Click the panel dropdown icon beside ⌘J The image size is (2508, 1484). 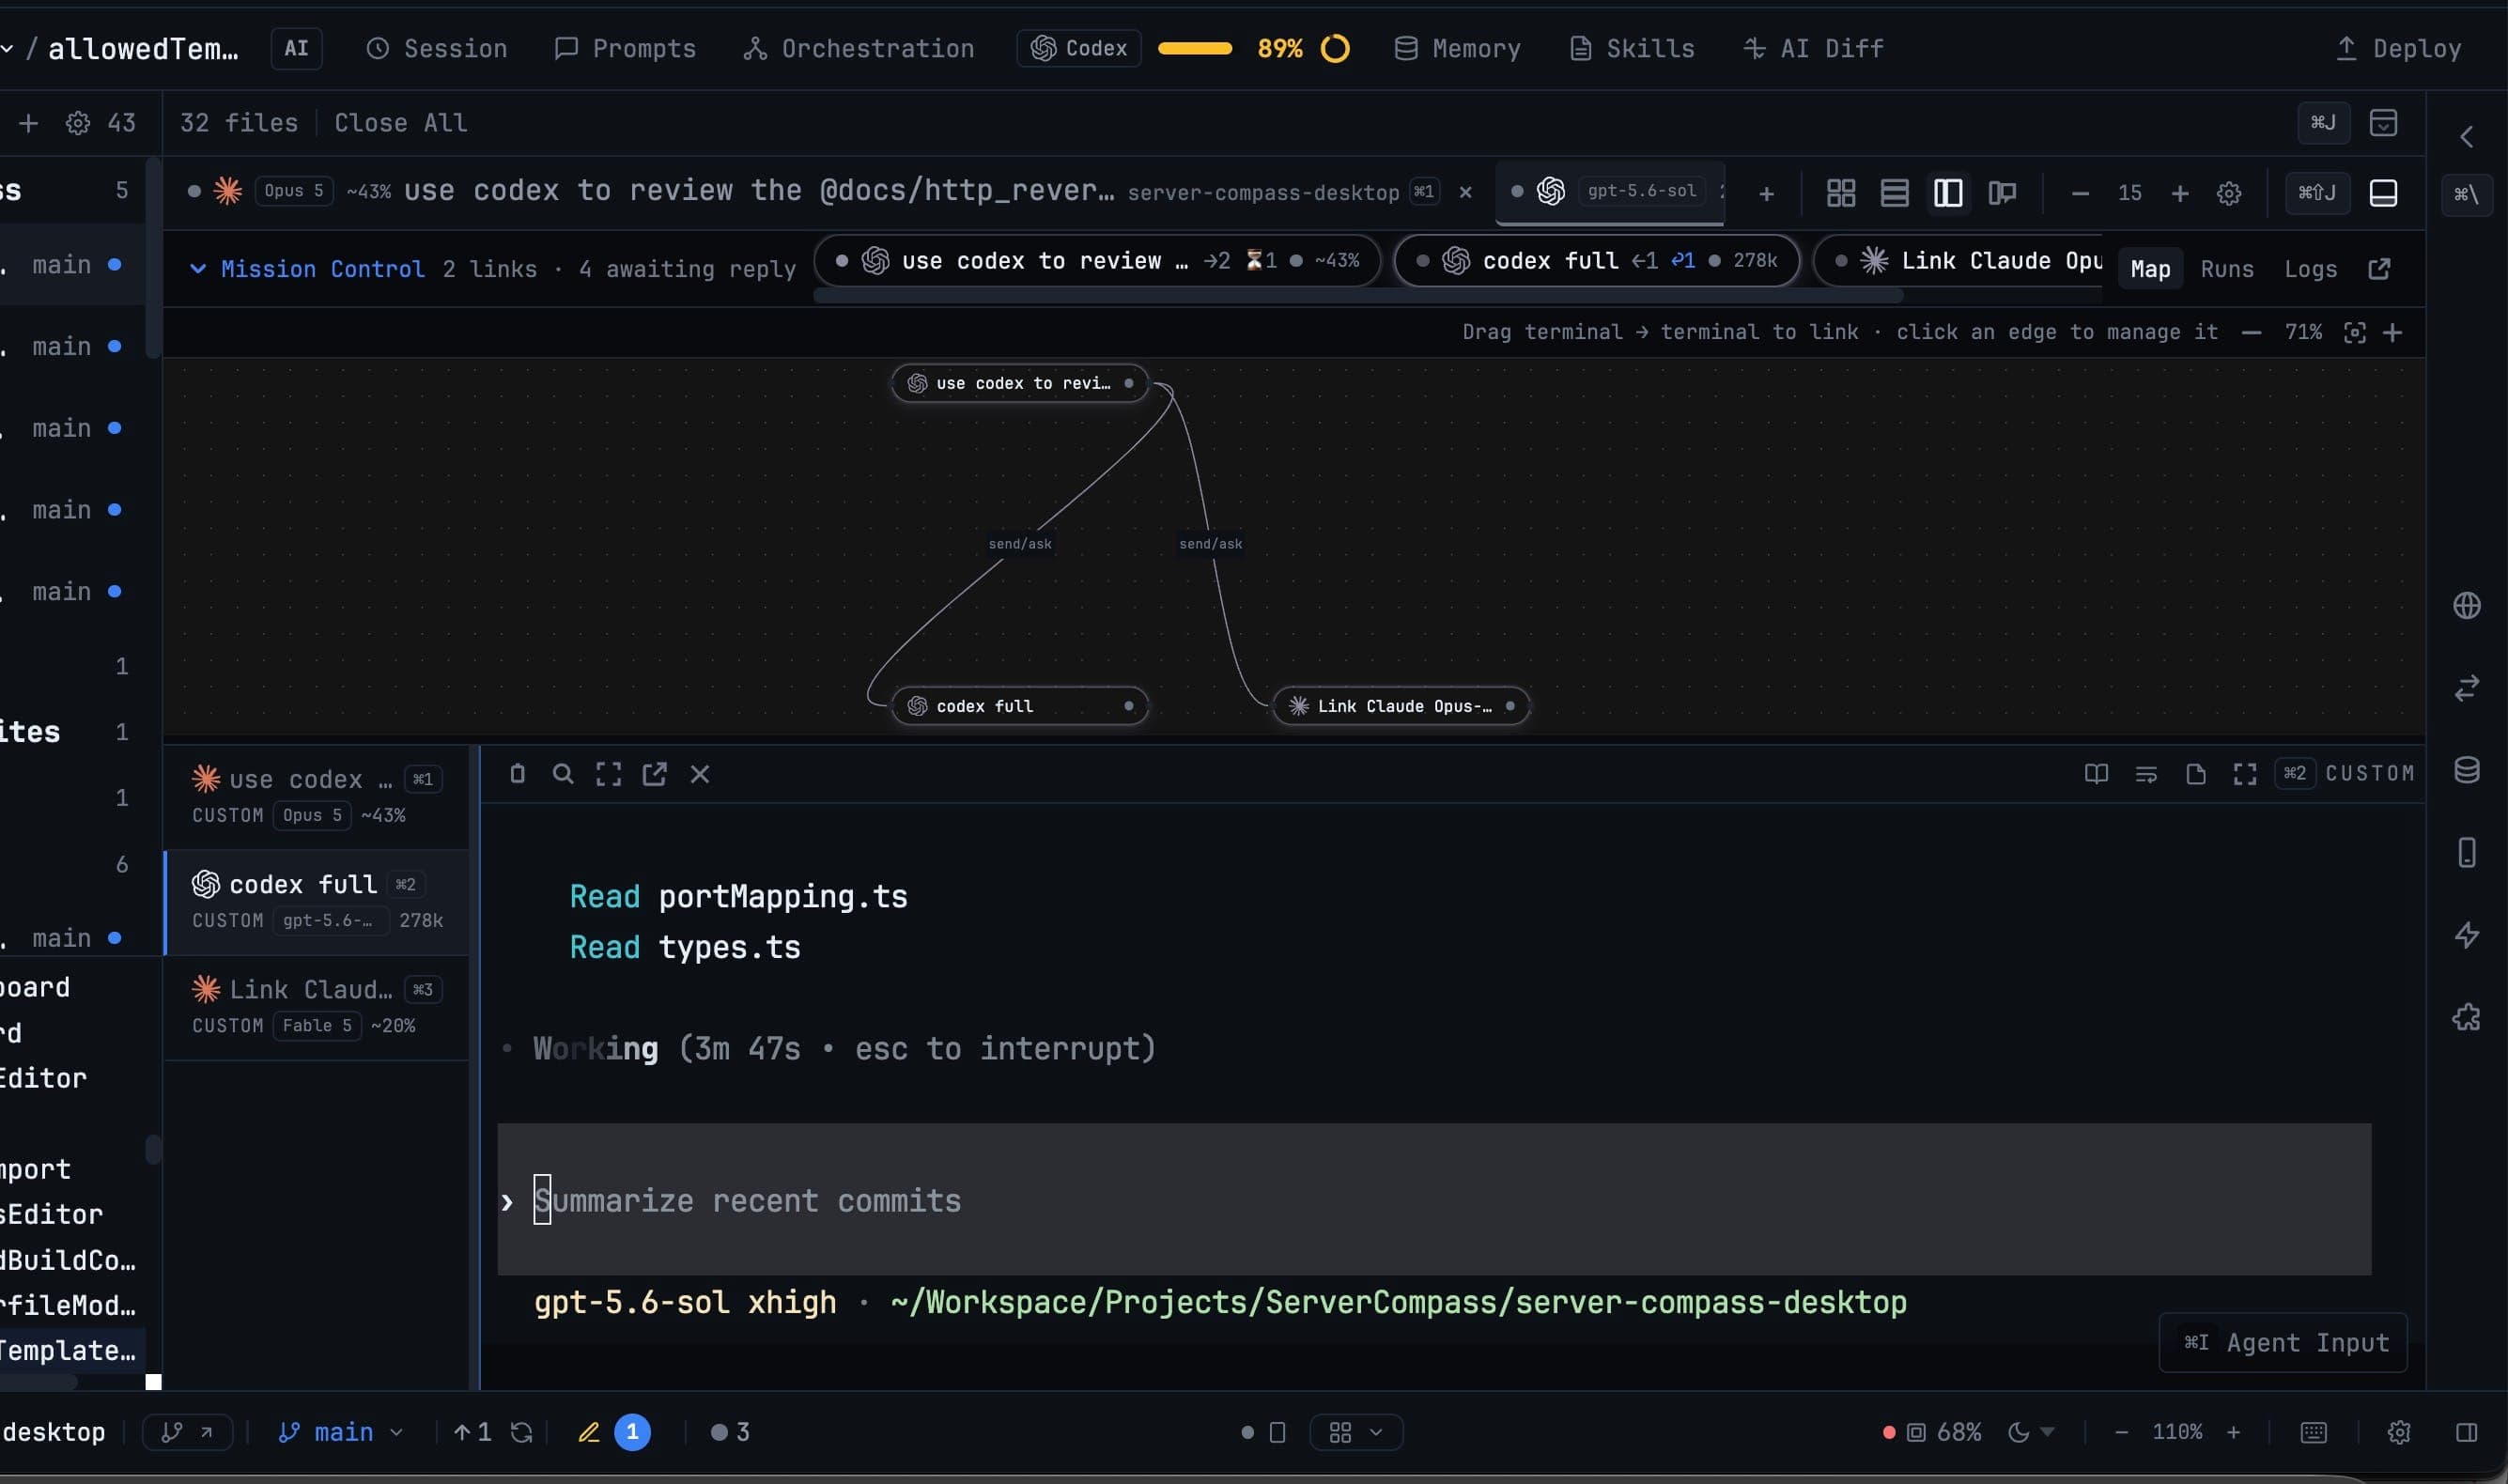coord(2383,123)
